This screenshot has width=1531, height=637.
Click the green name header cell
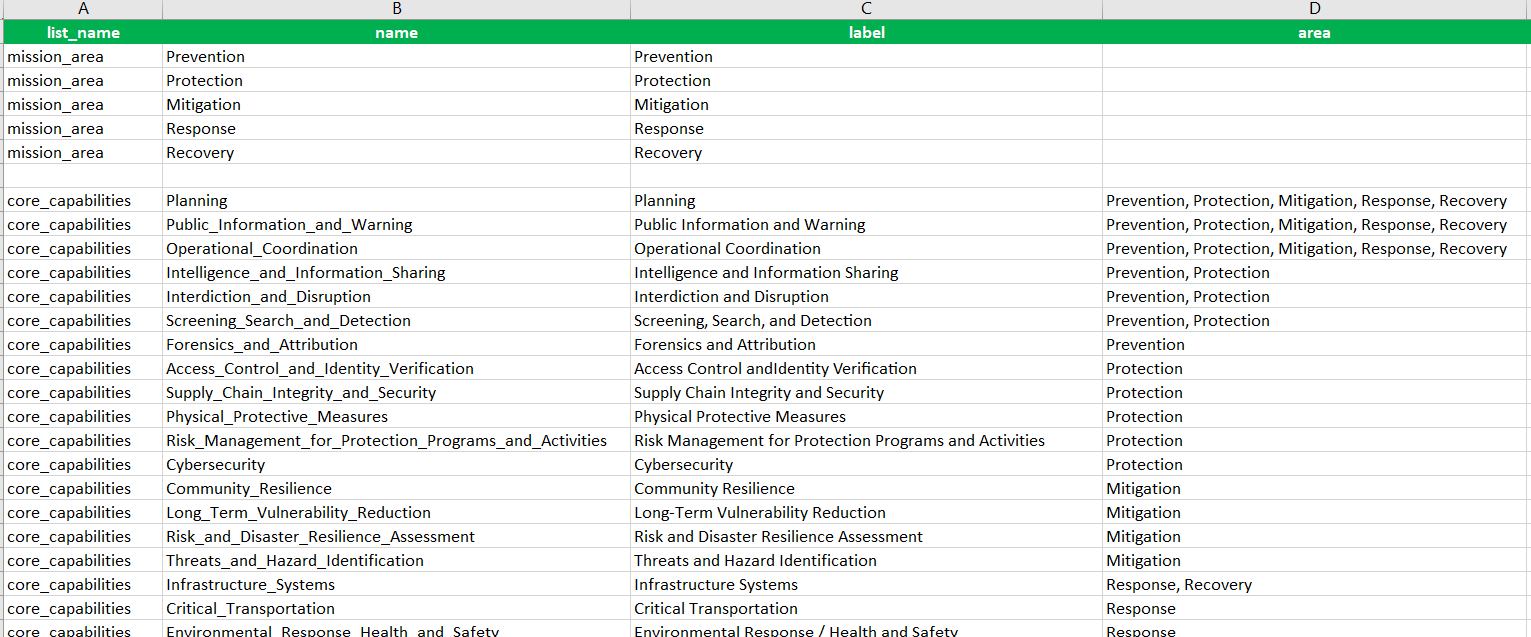[x=396, y=32]
